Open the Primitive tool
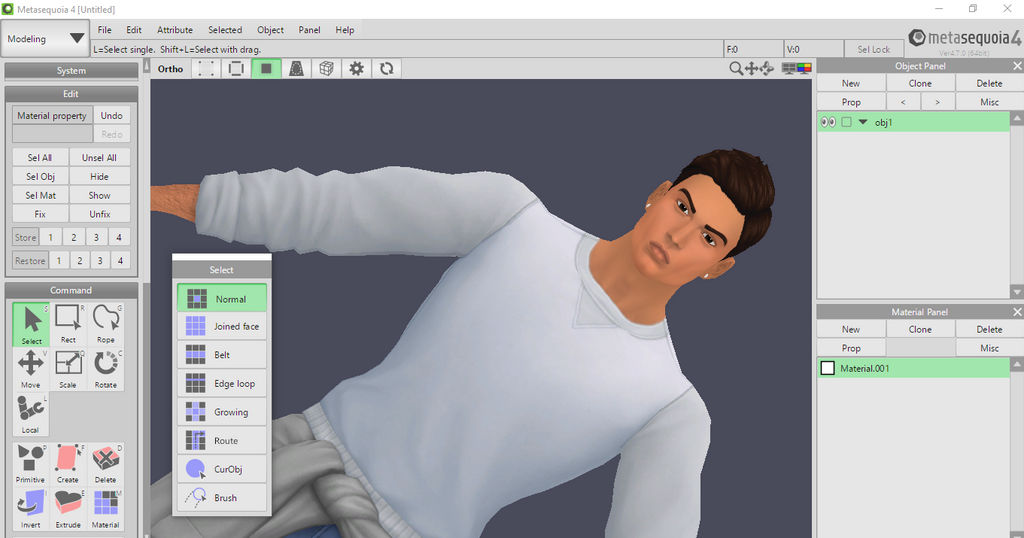The width and height of the screenshot is (1024, 538). click(x=31, y=464)
